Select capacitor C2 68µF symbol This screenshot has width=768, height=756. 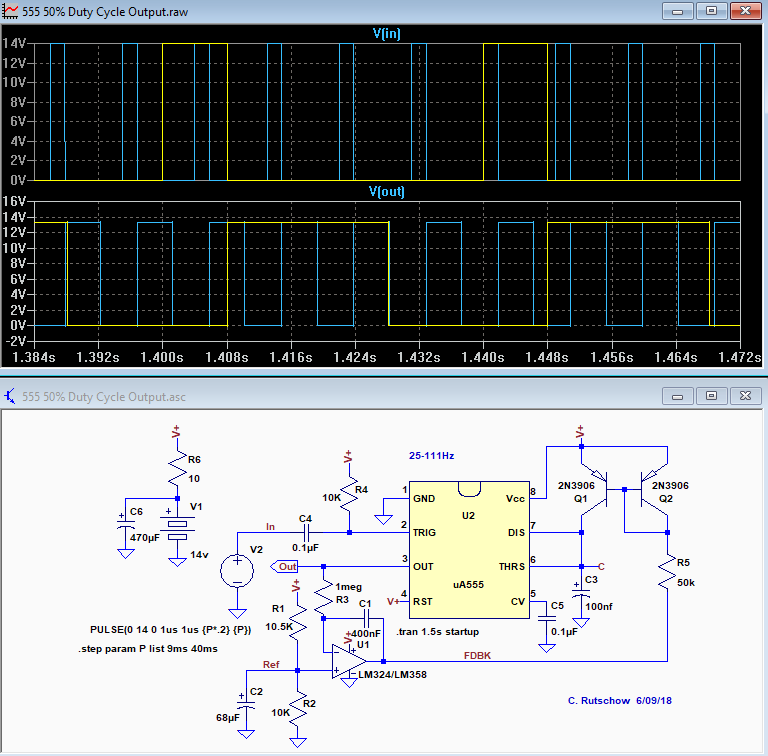245,706
